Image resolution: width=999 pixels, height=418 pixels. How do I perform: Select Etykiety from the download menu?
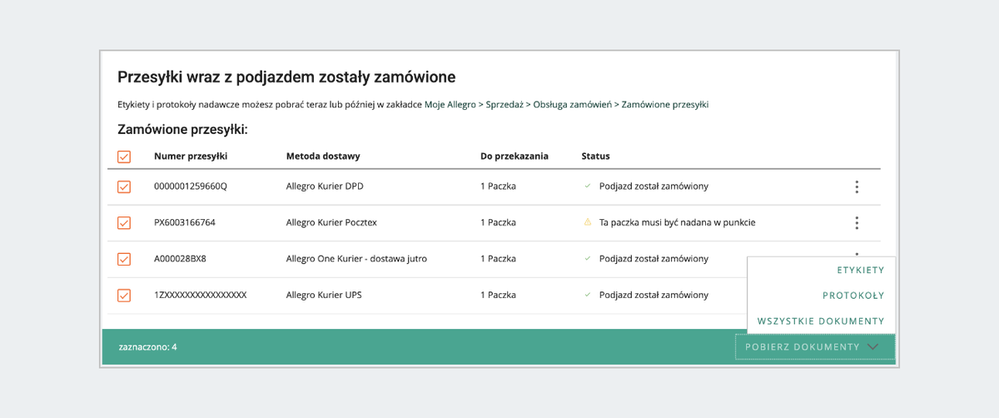860,270
